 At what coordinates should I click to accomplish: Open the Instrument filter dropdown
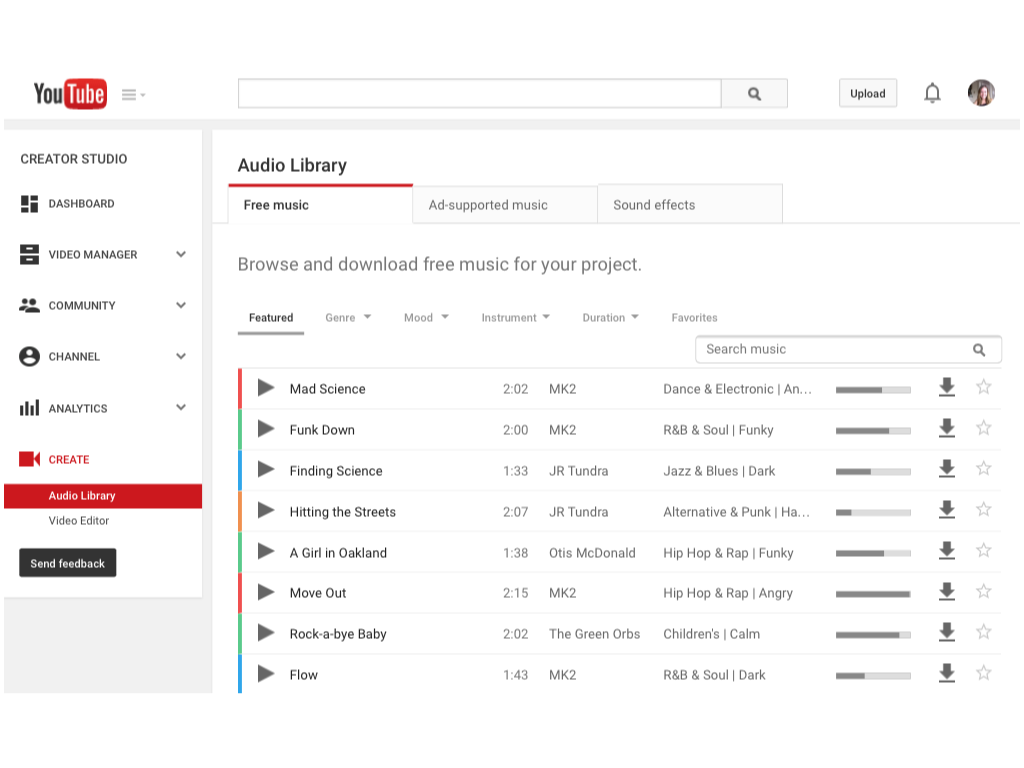pyautogui.click(x=515, y=318)
